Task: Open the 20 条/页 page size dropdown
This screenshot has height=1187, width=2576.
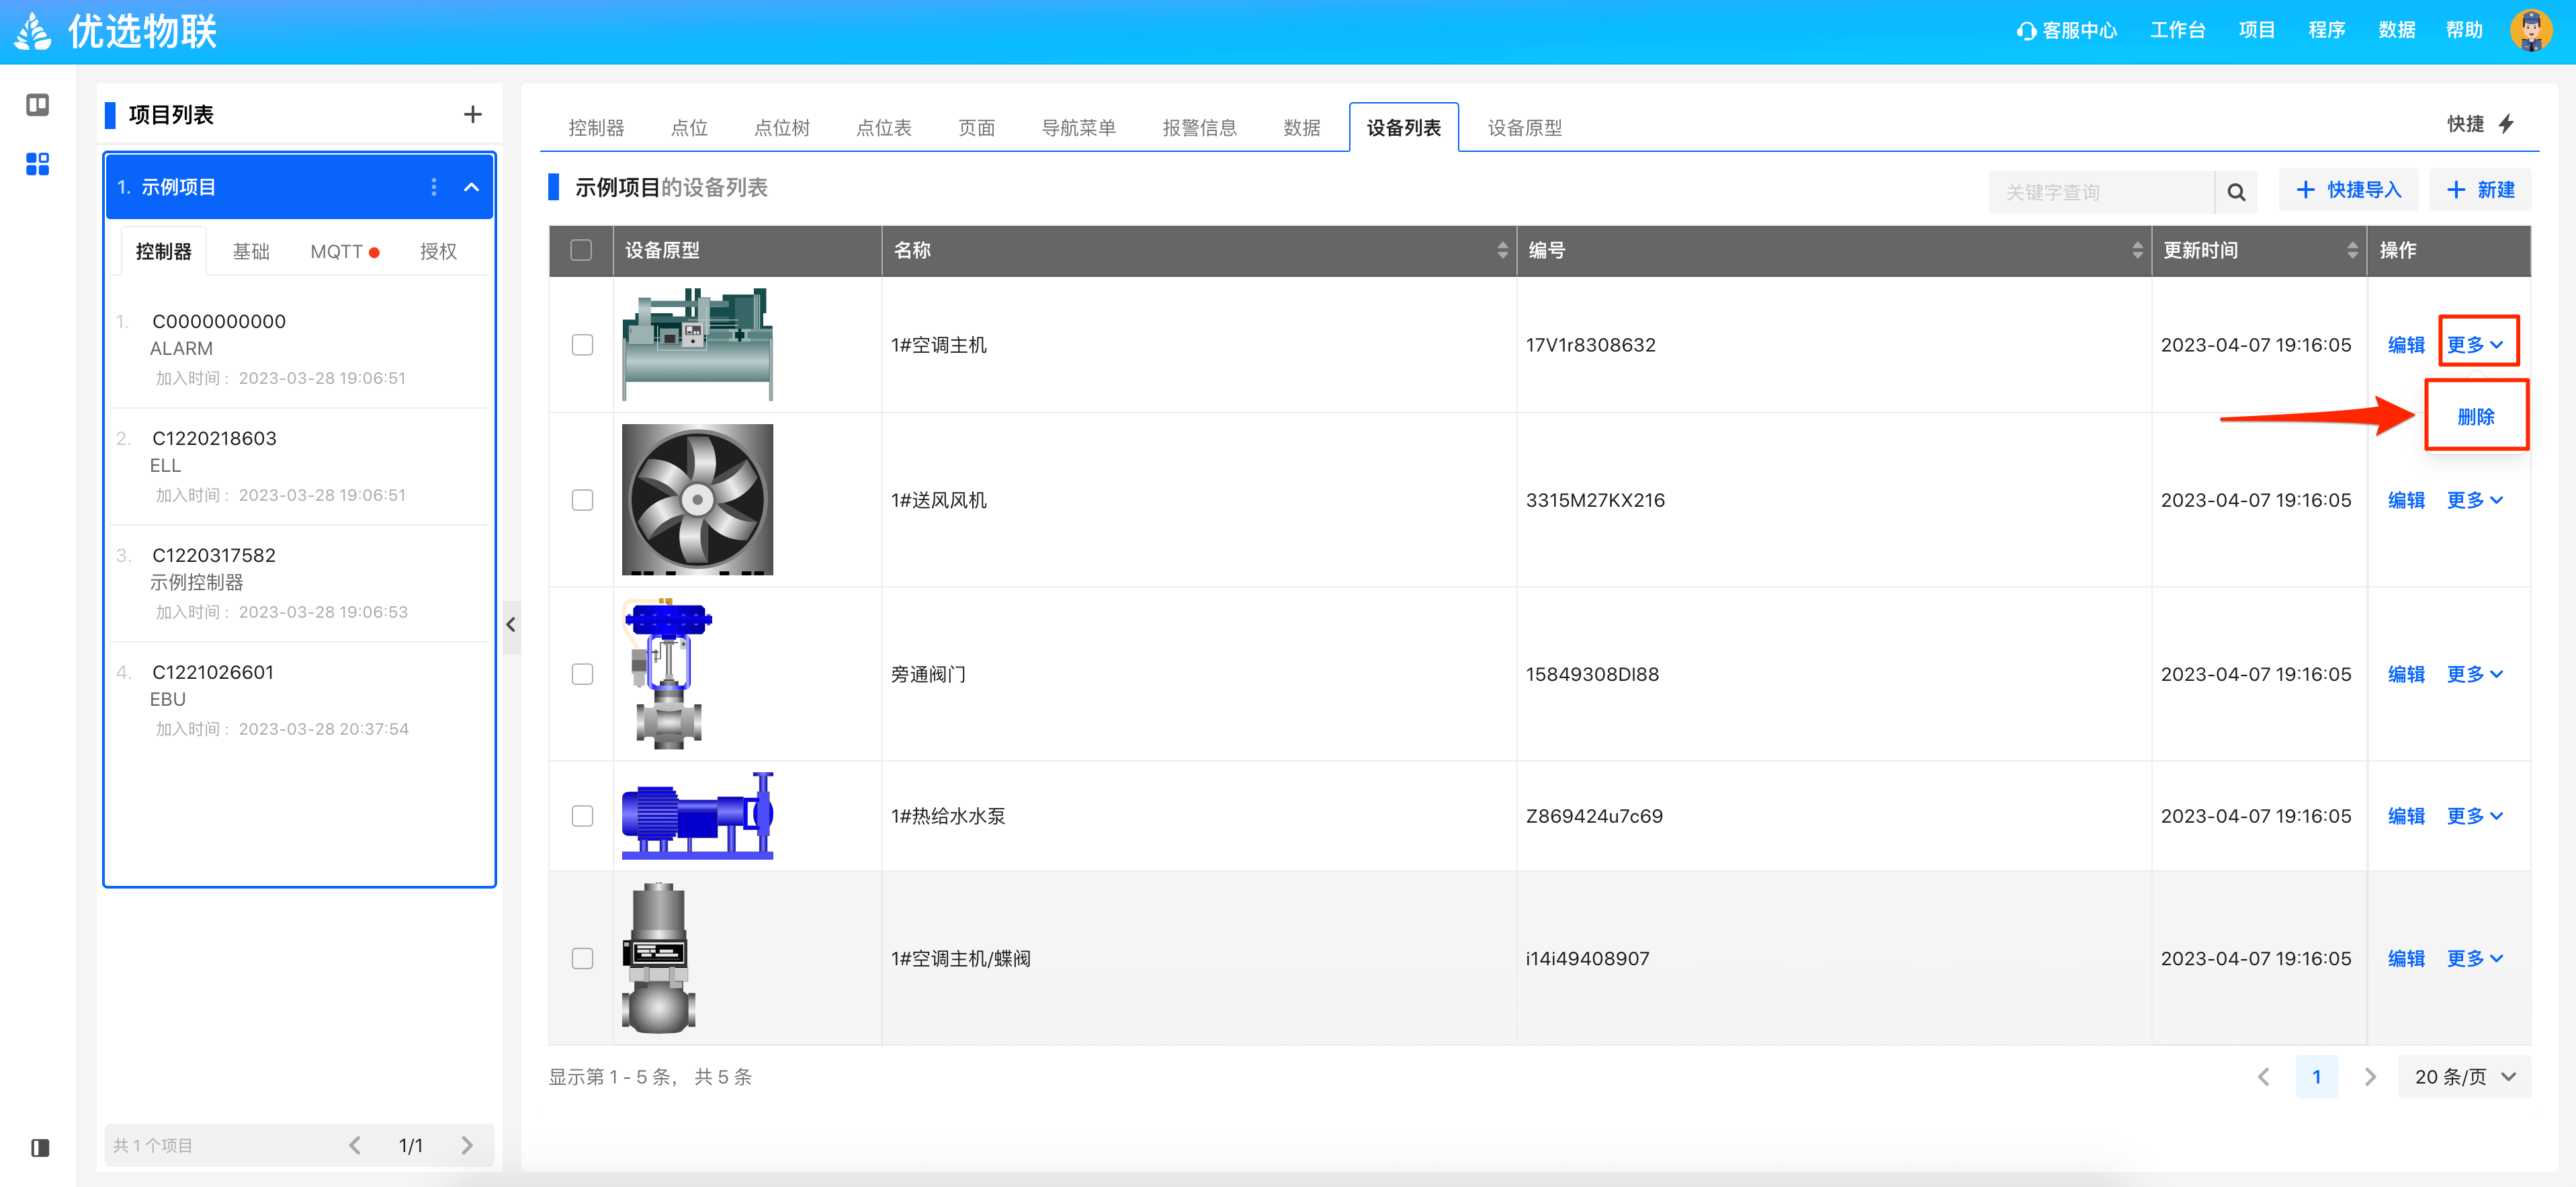Action: (2464, 1077)
